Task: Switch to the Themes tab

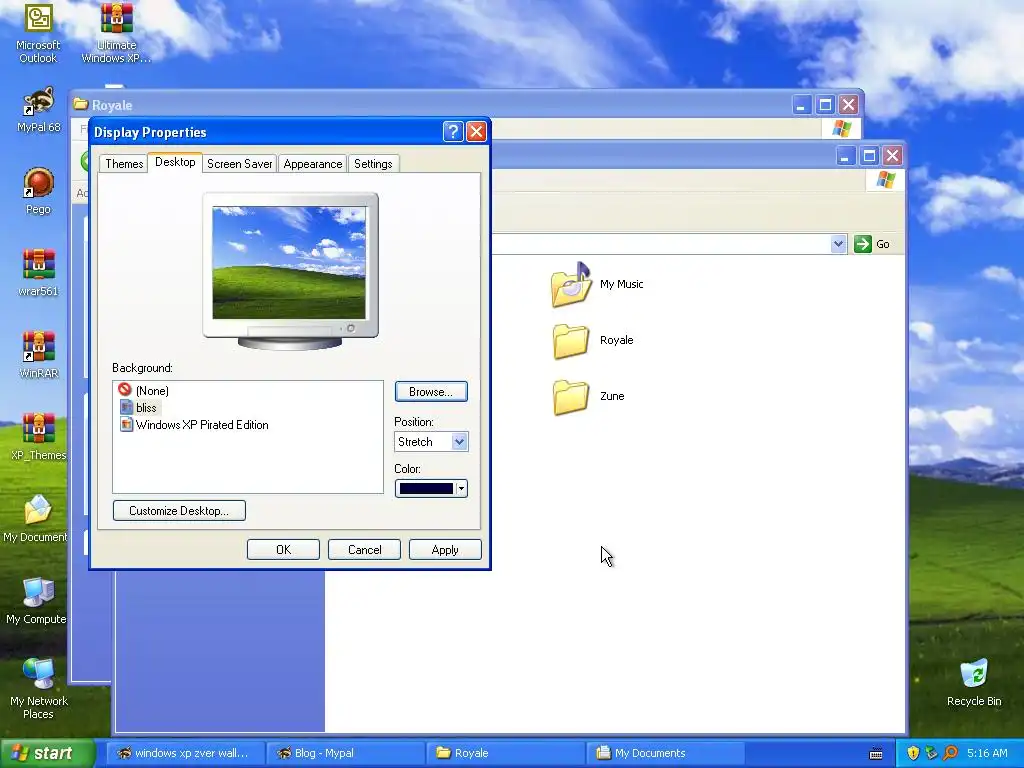Action: [124, 164]
